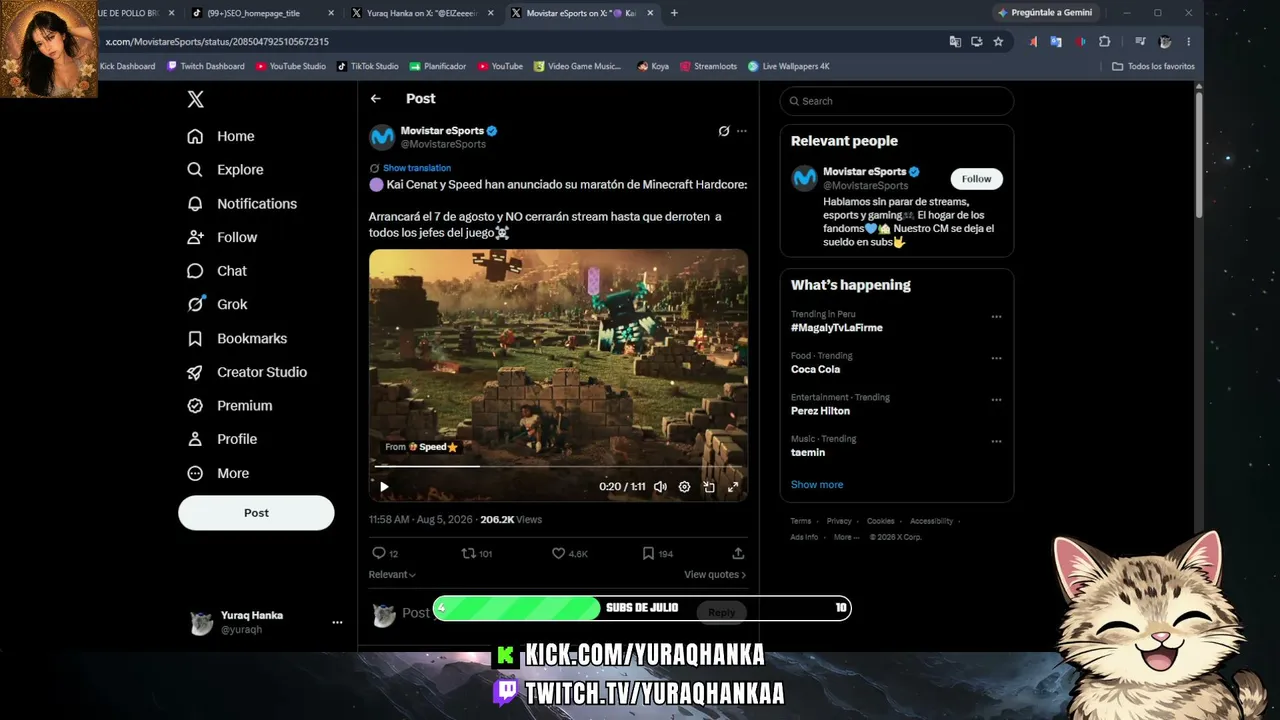The image size is (1280, 720).
Task: Toggle video picture-in-picture mode
Action: [709, 487]
